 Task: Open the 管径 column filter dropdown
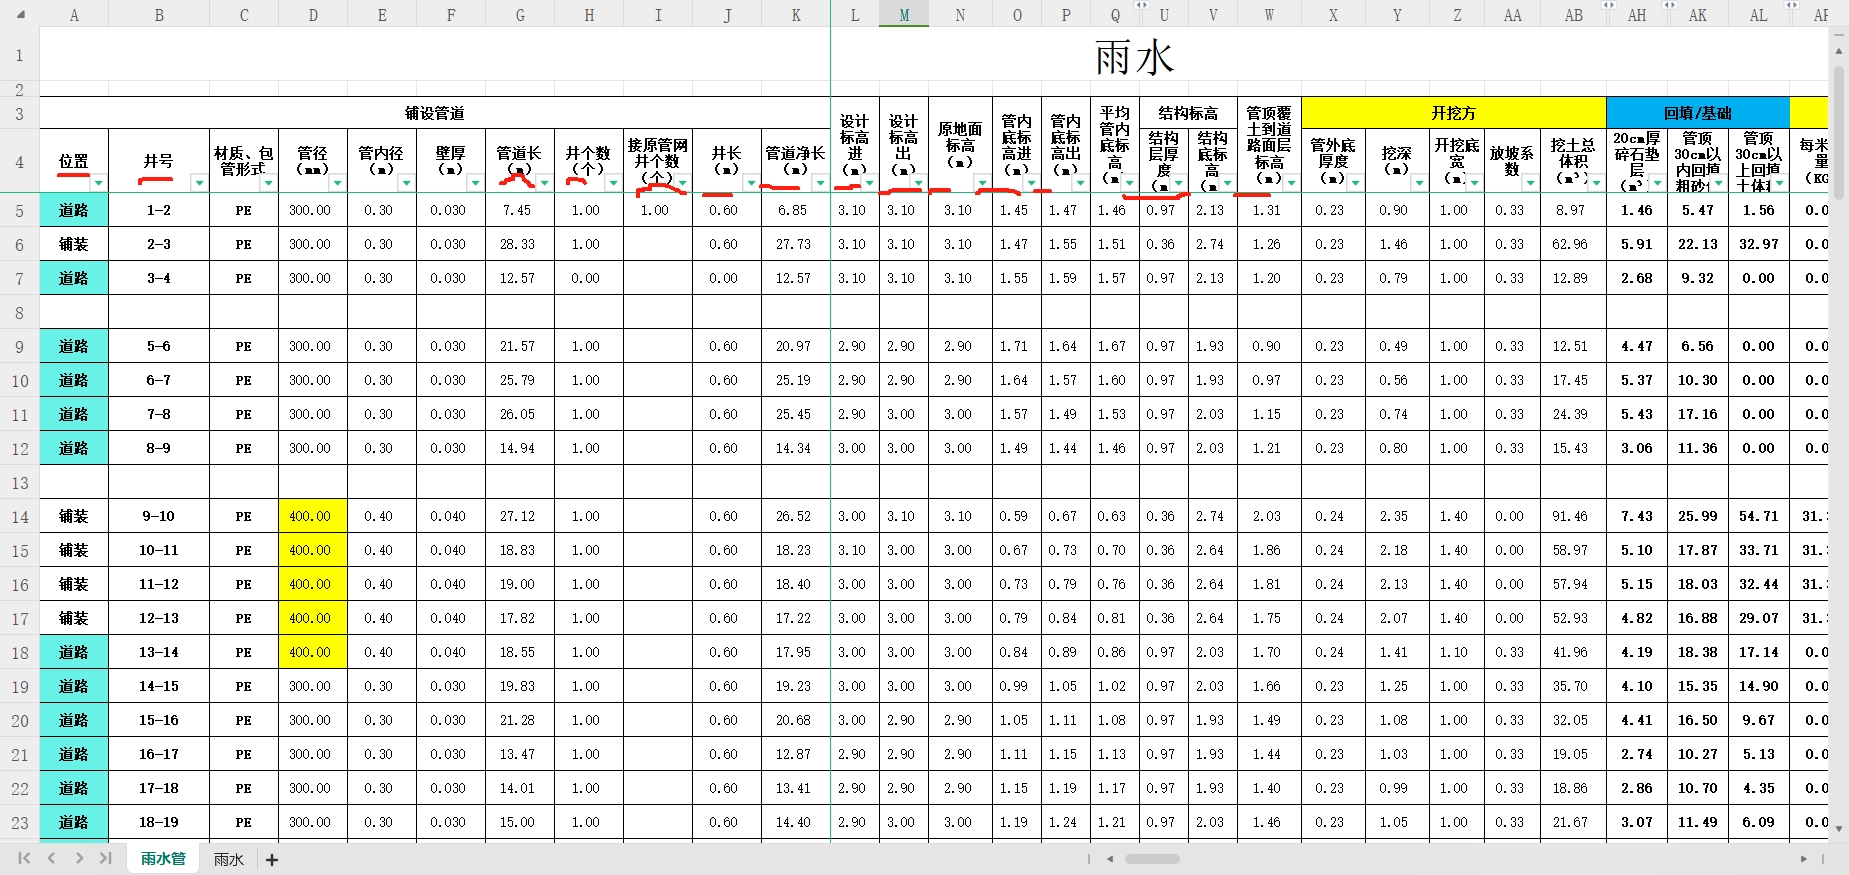[x=337, y=182]
